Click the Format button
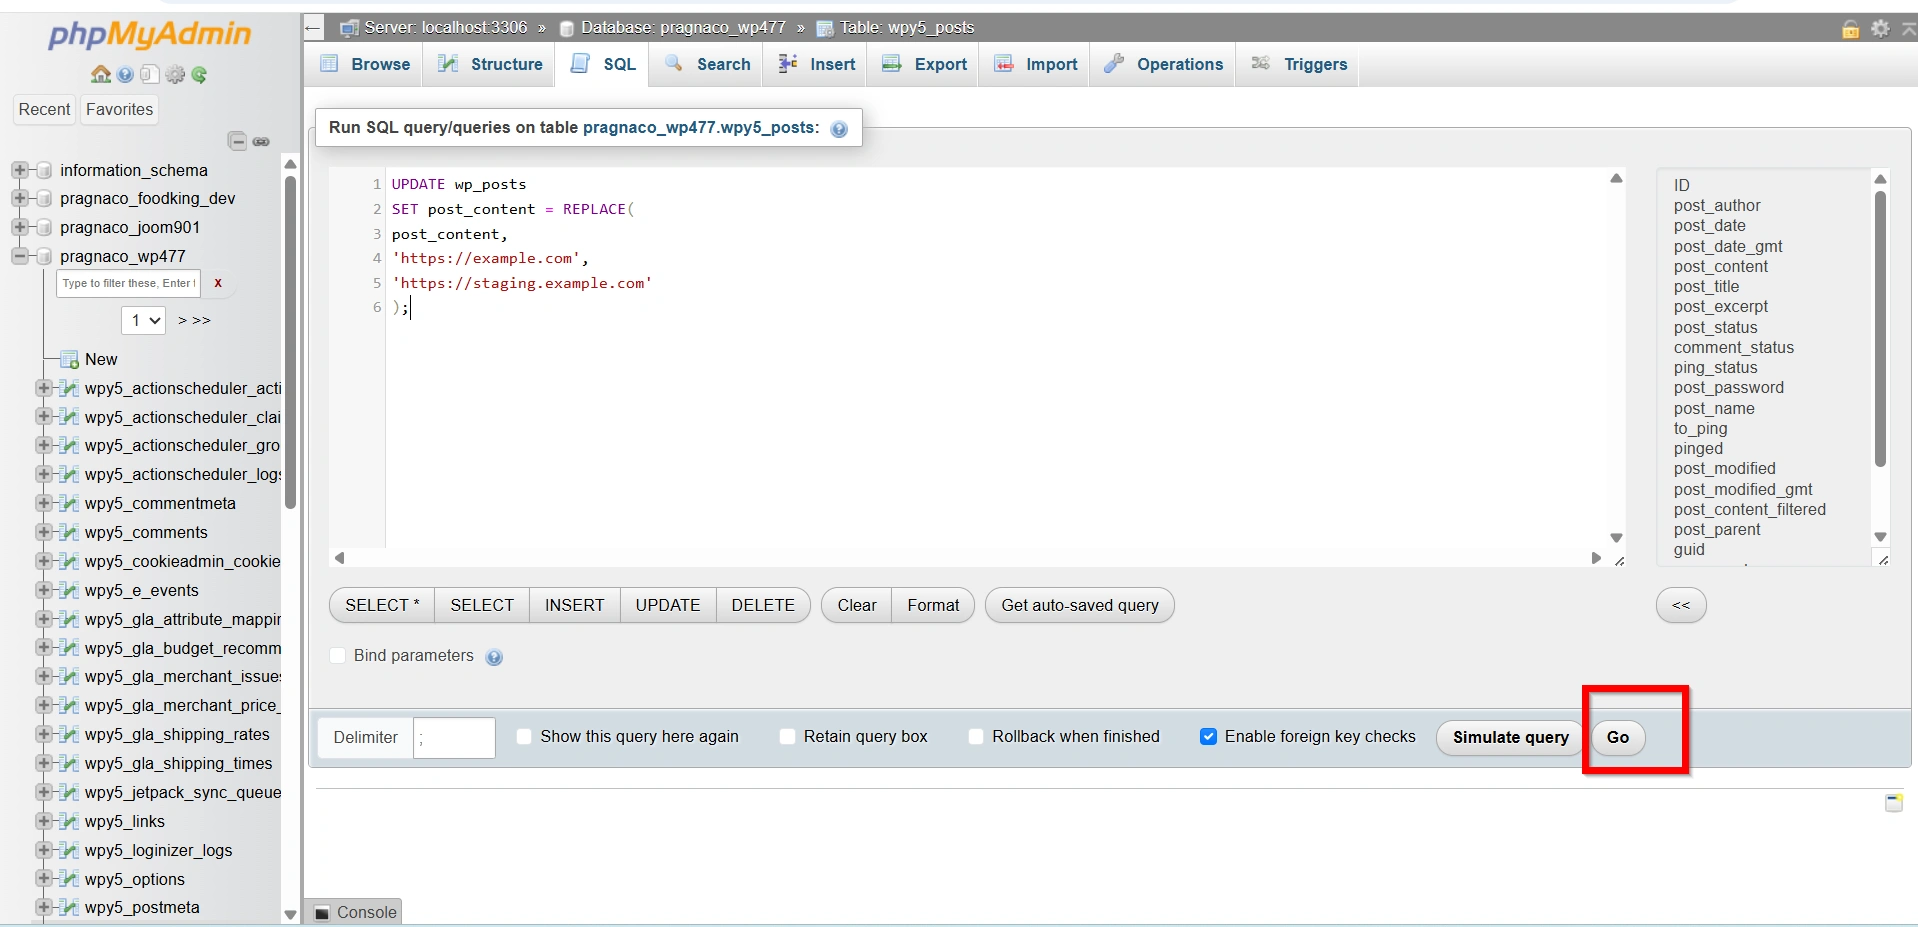1918x927 pixels. (x=933, y=605)
